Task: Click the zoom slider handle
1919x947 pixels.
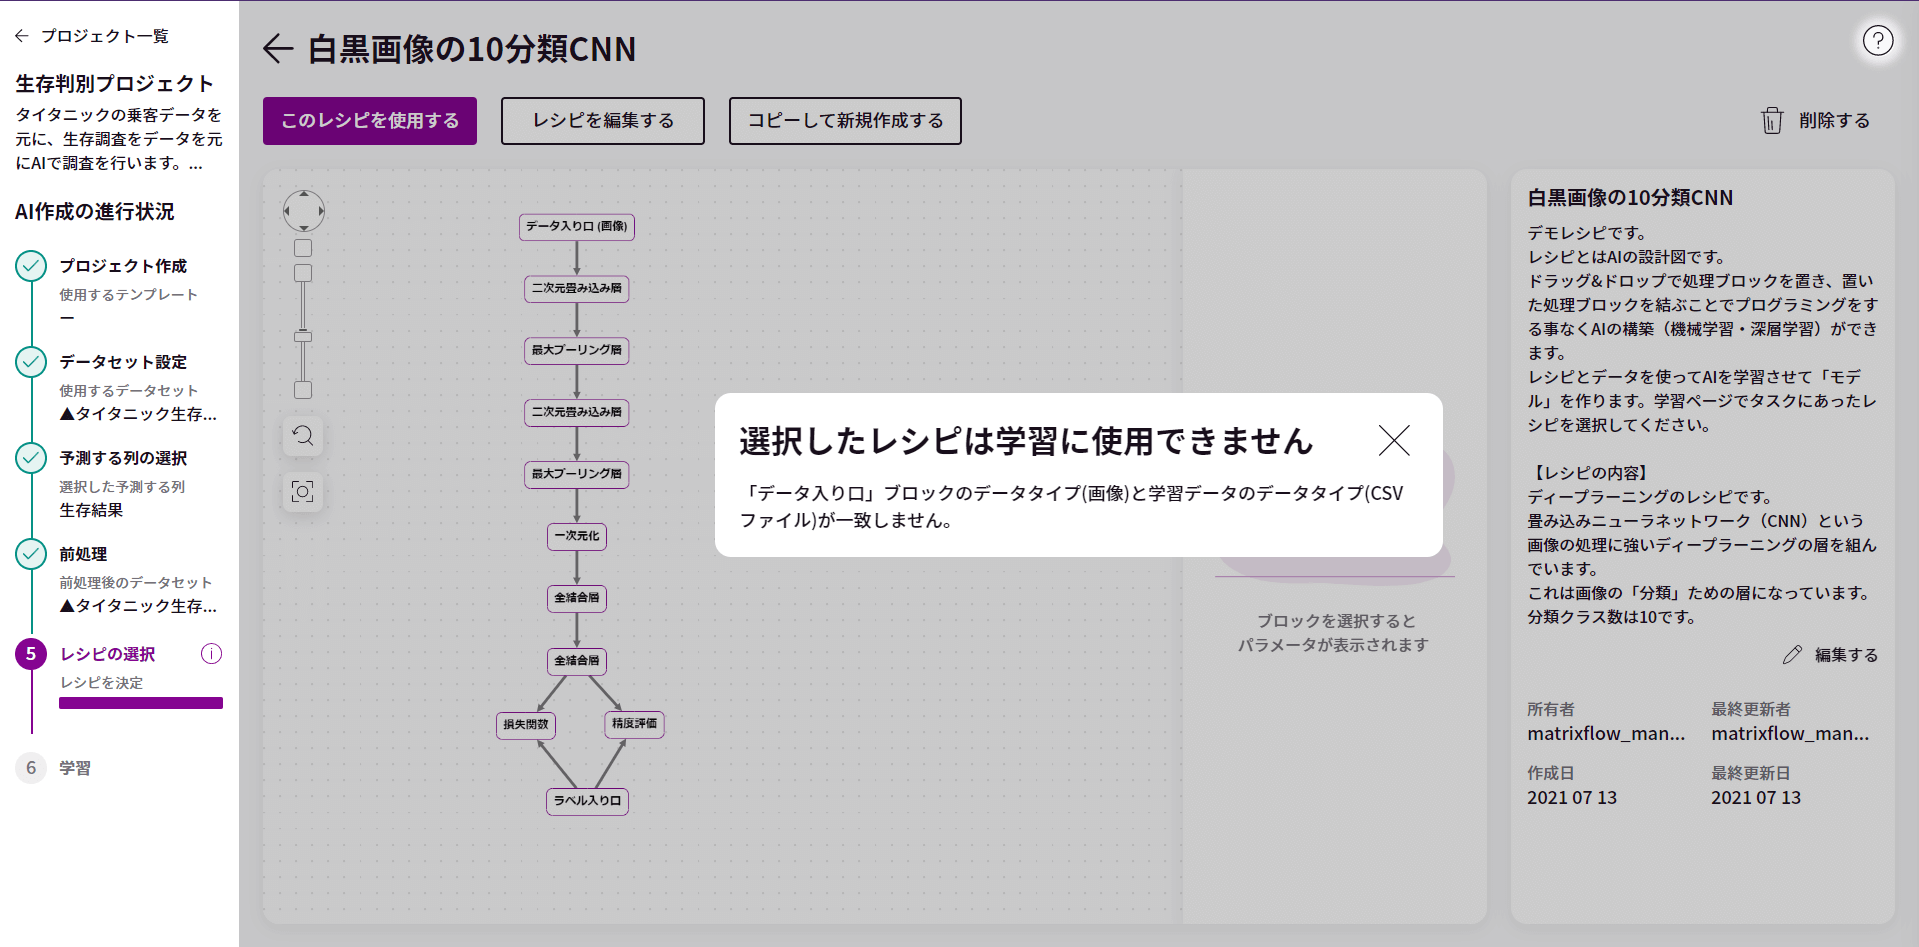Action: [303, 337]
